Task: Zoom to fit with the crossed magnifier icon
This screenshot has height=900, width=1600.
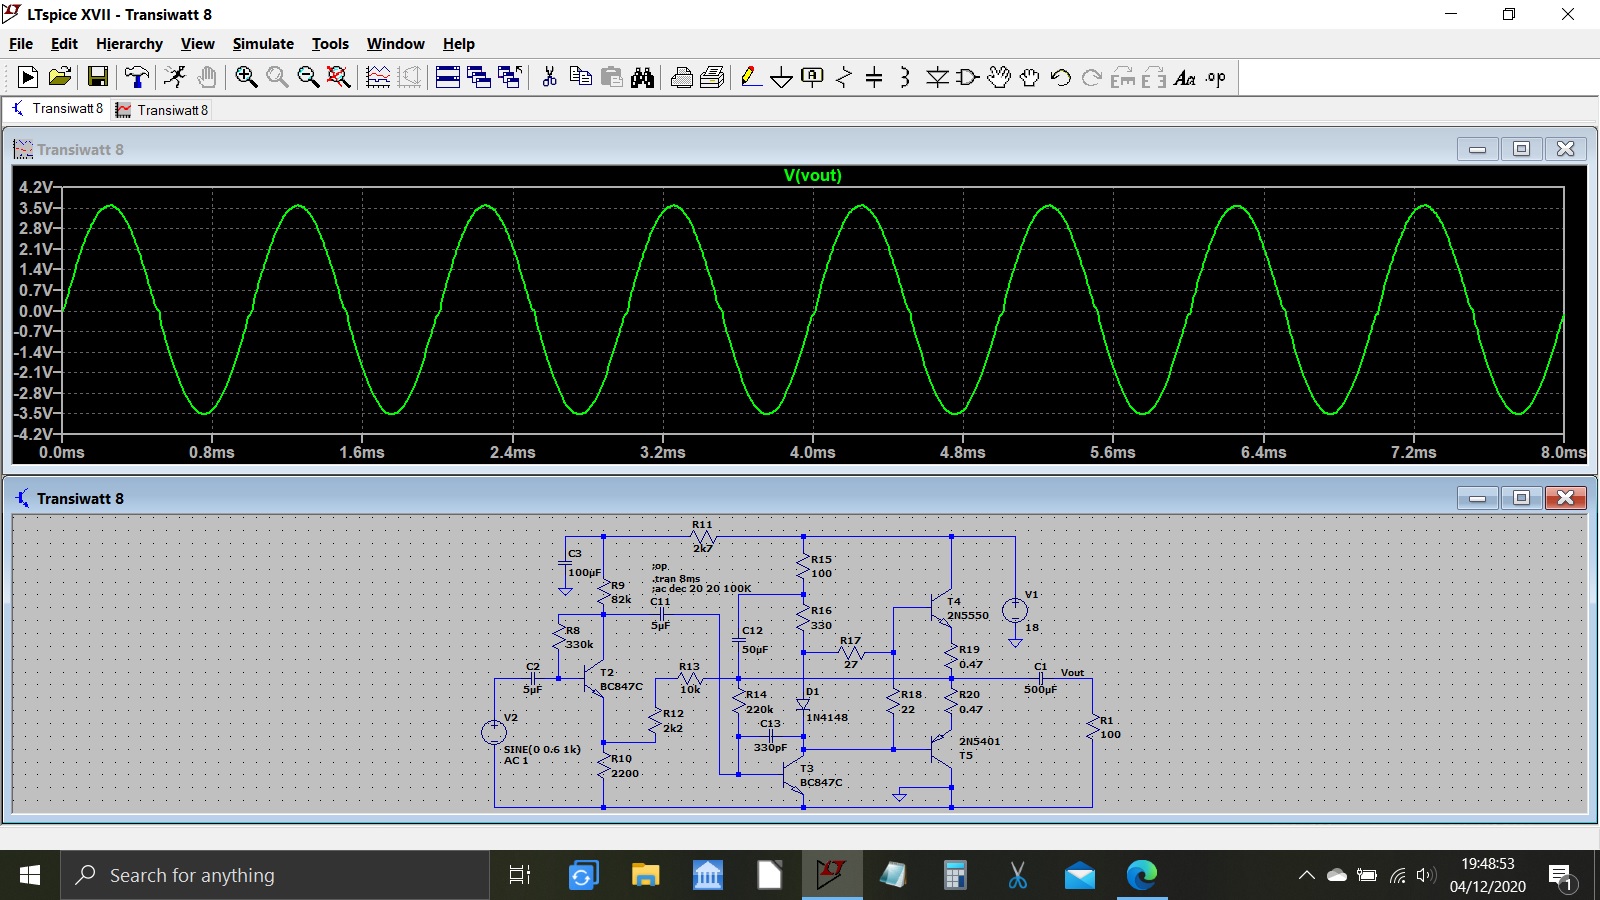Action: (339, 77)
